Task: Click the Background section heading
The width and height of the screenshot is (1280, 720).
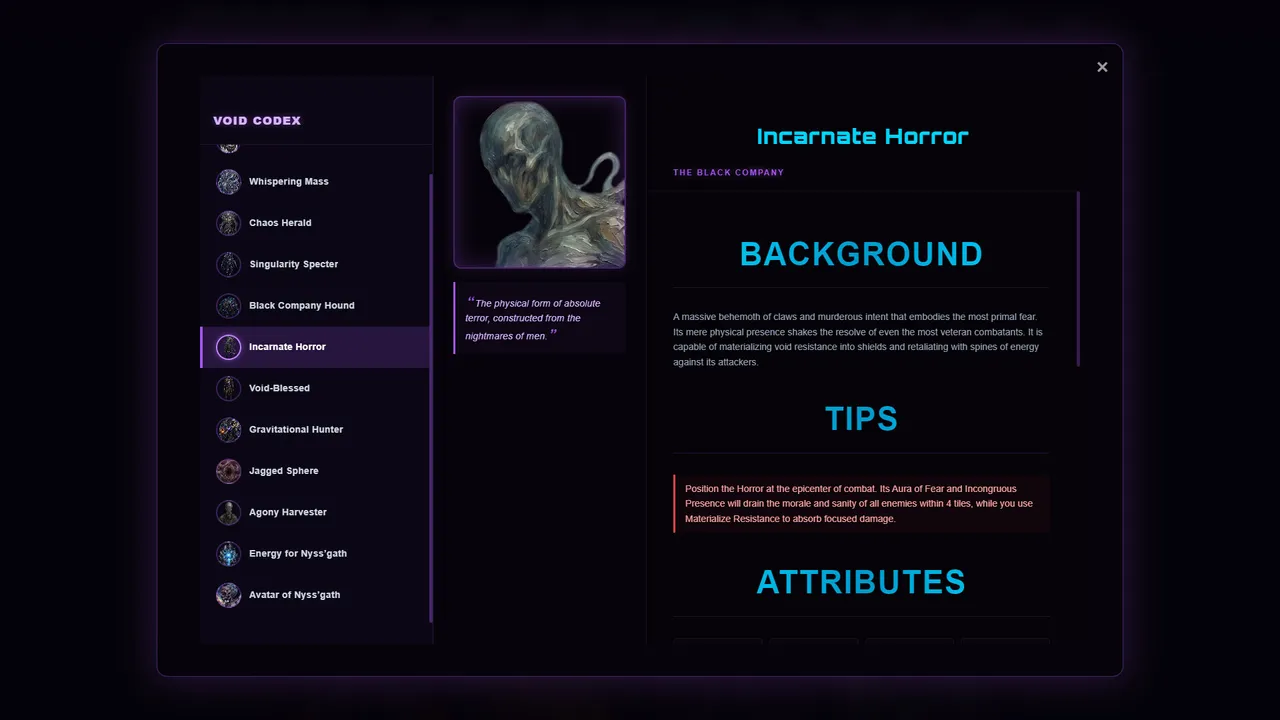Action: click(x=861, y=254)
